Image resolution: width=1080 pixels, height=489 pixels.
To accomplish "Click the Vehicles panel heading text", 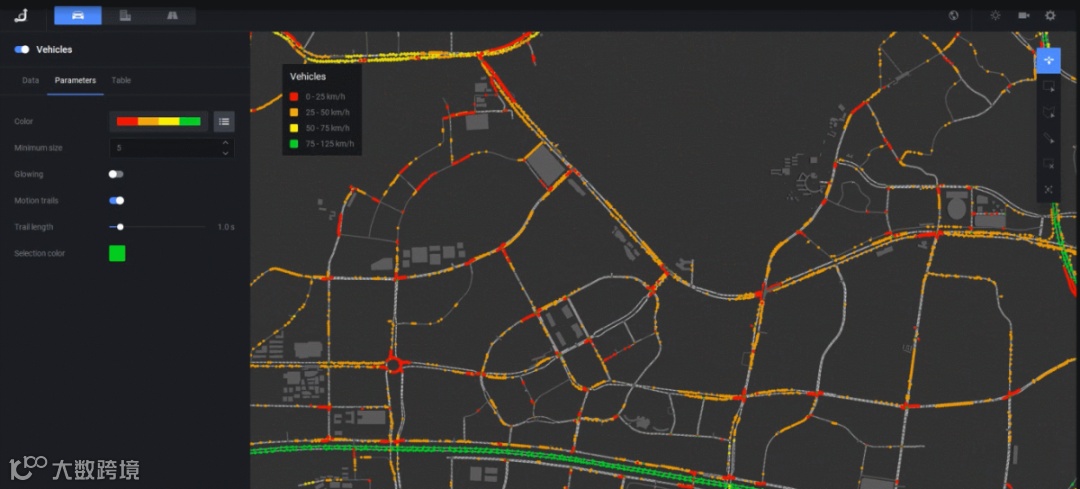I will pyautogui.click(x=54, y=50).
